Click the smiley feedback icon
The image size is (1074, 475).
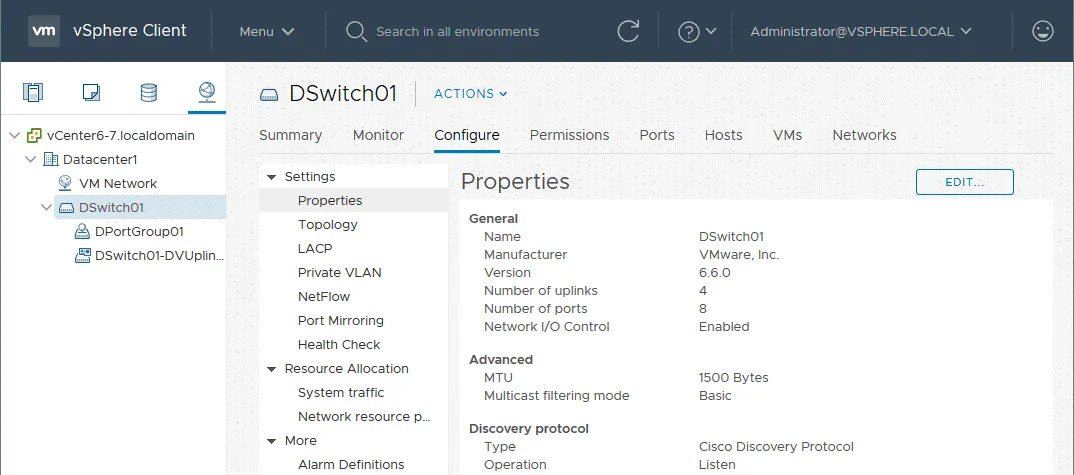tap(1042, 31)
